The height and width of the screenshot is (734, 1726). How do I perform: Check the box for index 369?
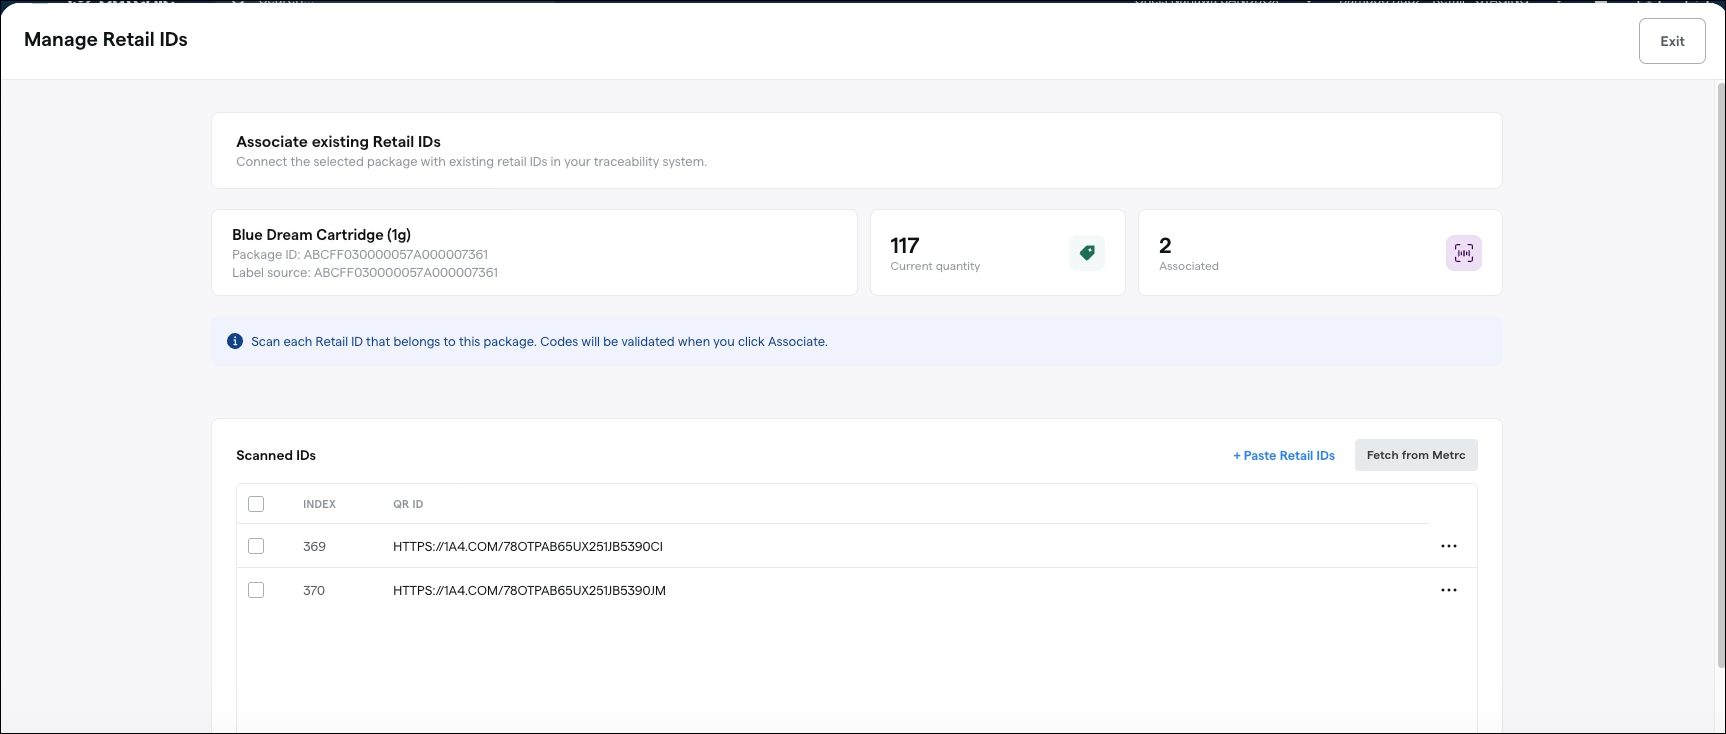pos(256,546)
